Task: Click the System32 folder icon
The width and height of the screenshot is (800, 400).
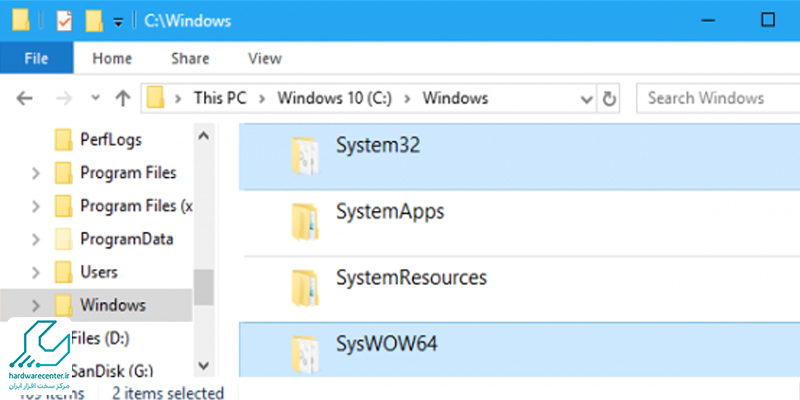Action: tap(305, 156)
